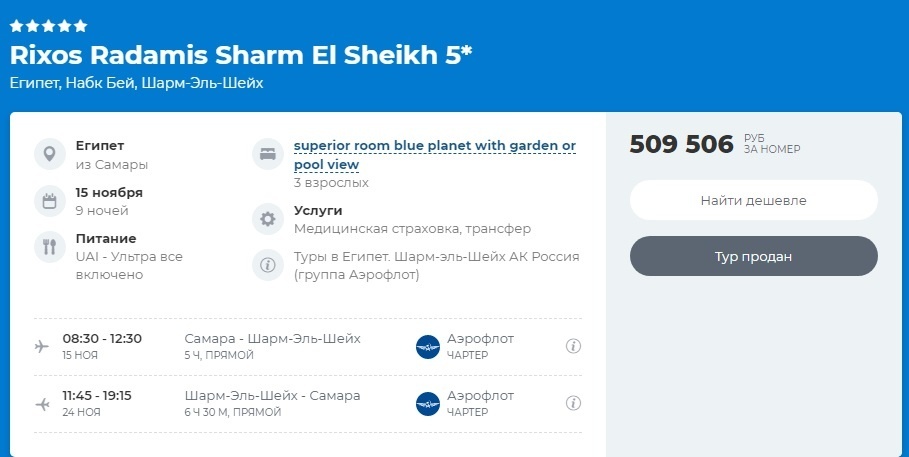Click the gear icon next to Услуги

point(267,219)
